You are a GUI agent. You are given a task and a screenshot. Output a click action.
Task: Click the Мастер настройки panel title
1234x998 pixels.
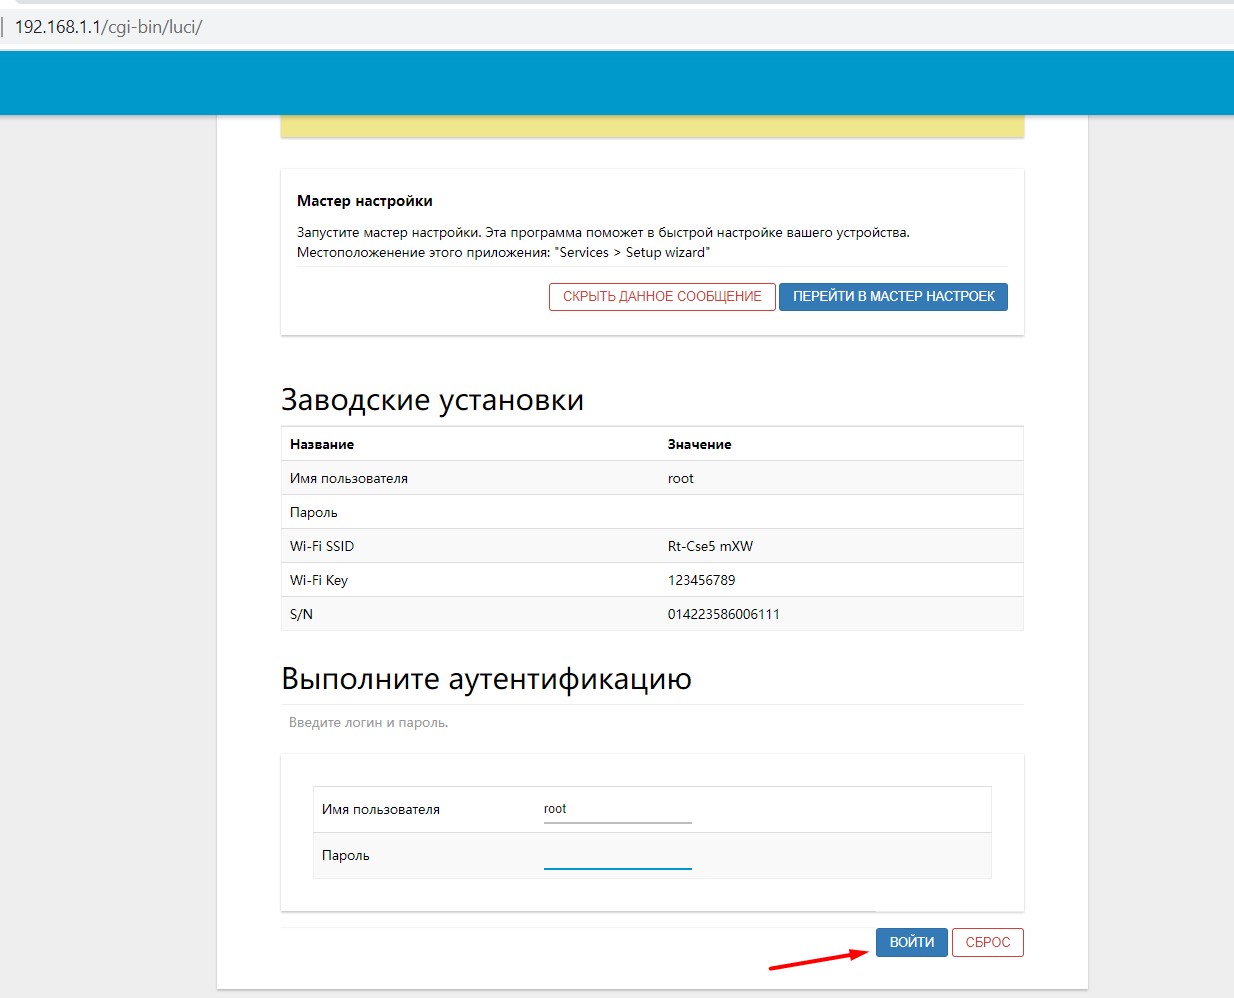point(364,201)
